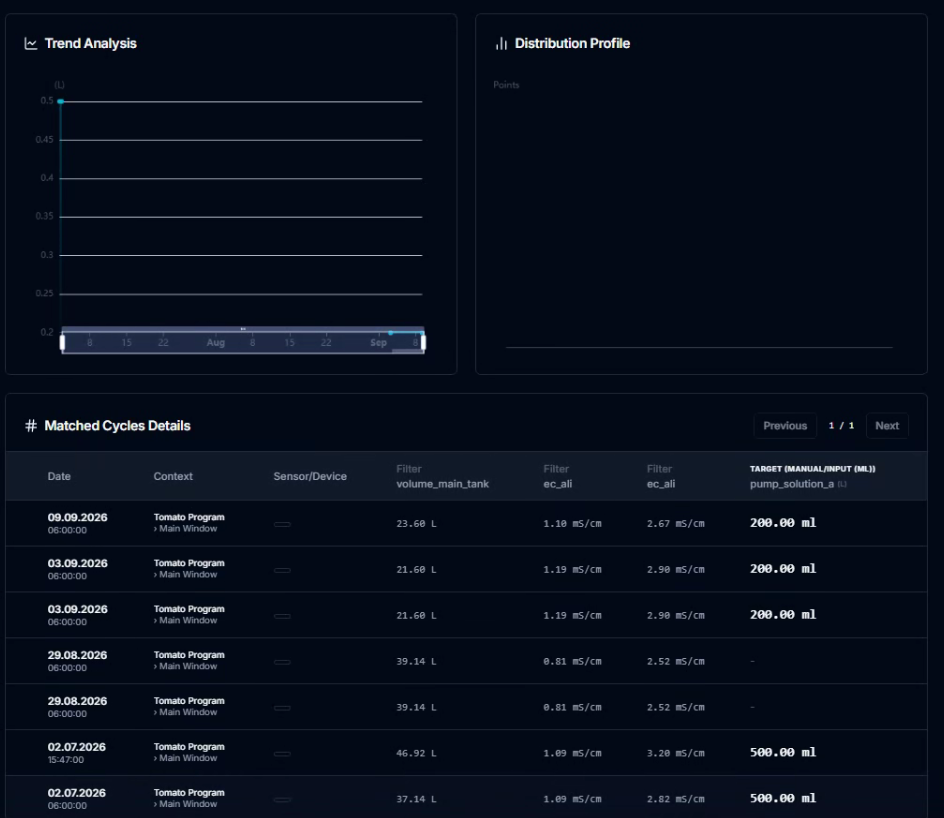Click the Points axis label in Distribution Profile
Viewport: 944px width, 818px height.
coord(506,85)
